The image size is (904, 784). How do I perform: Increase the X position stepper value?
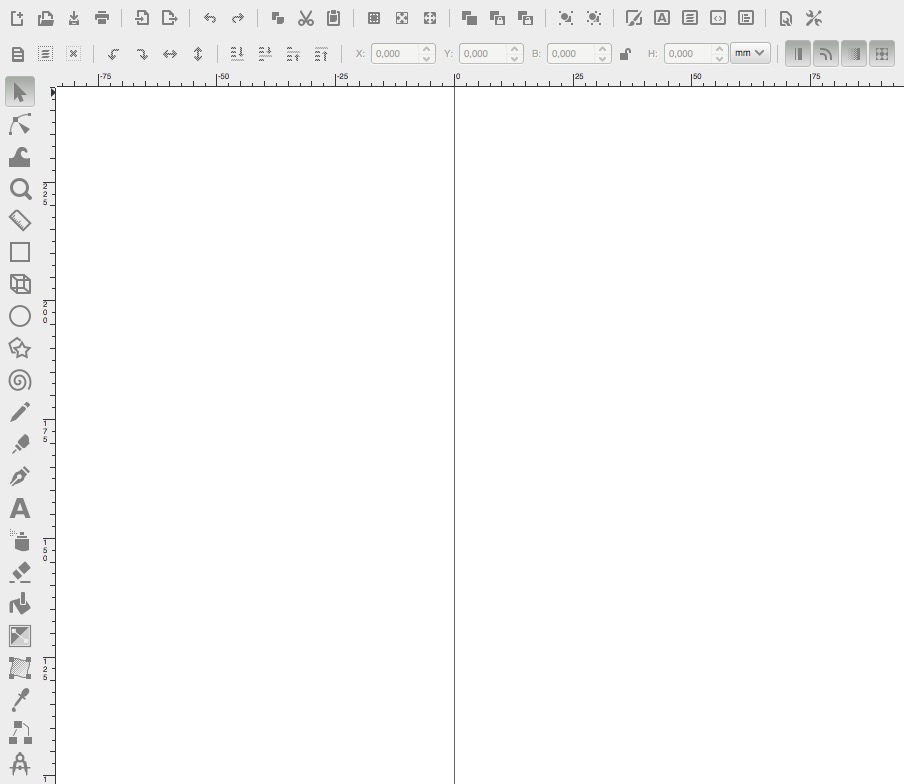tap(427, 48)
